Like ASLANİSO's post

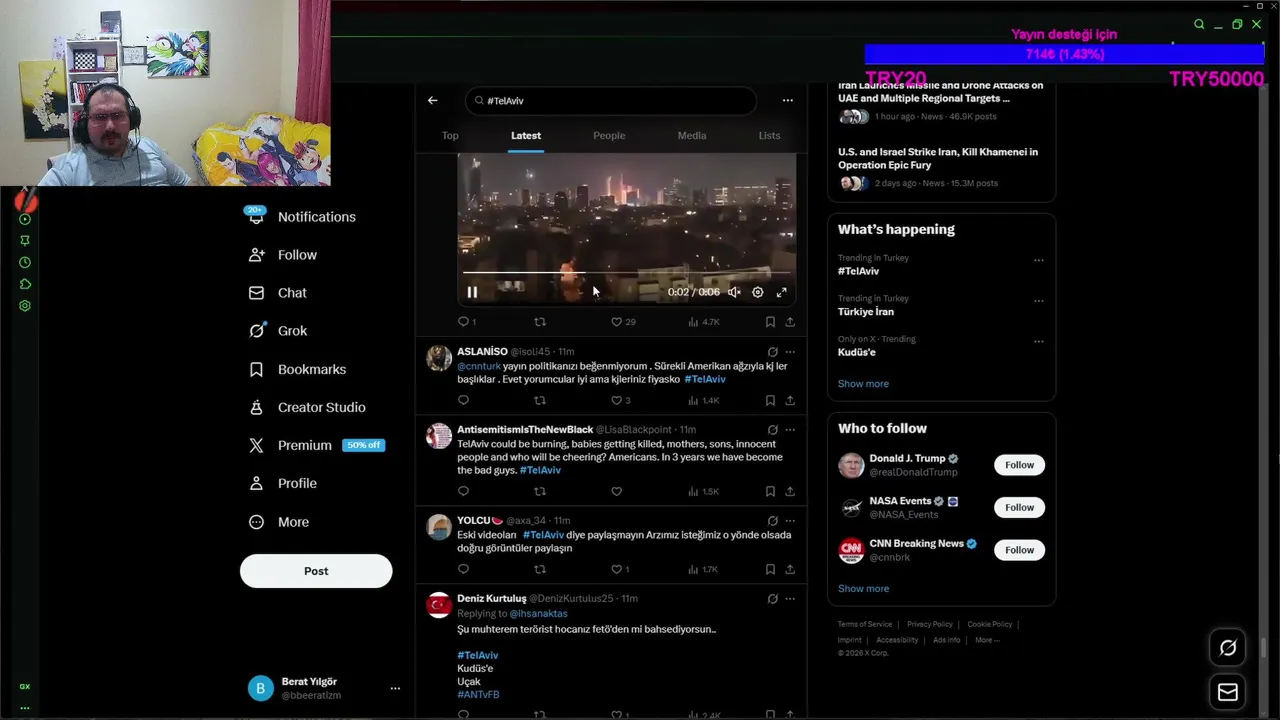(x=616, y=400)
